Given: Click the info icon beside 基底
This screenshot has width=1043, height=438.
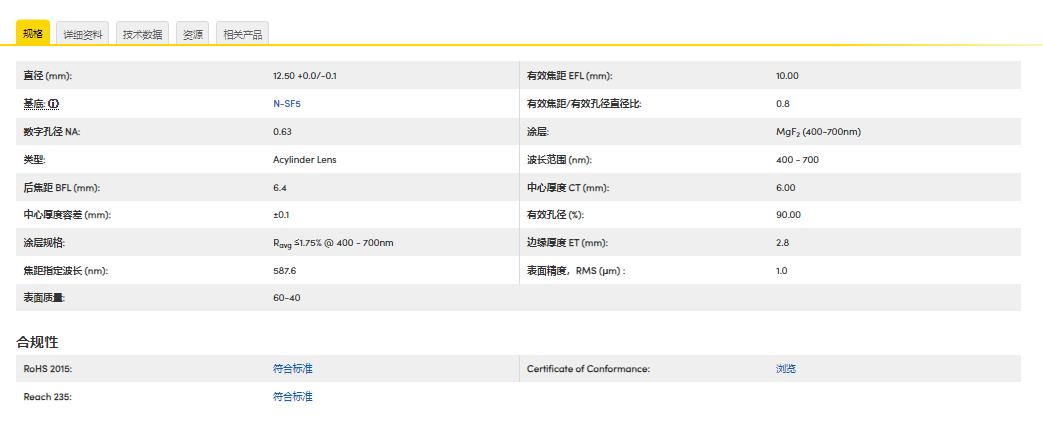Looking at the screenshot, I should pyautogui.click(x=54, y=104).
